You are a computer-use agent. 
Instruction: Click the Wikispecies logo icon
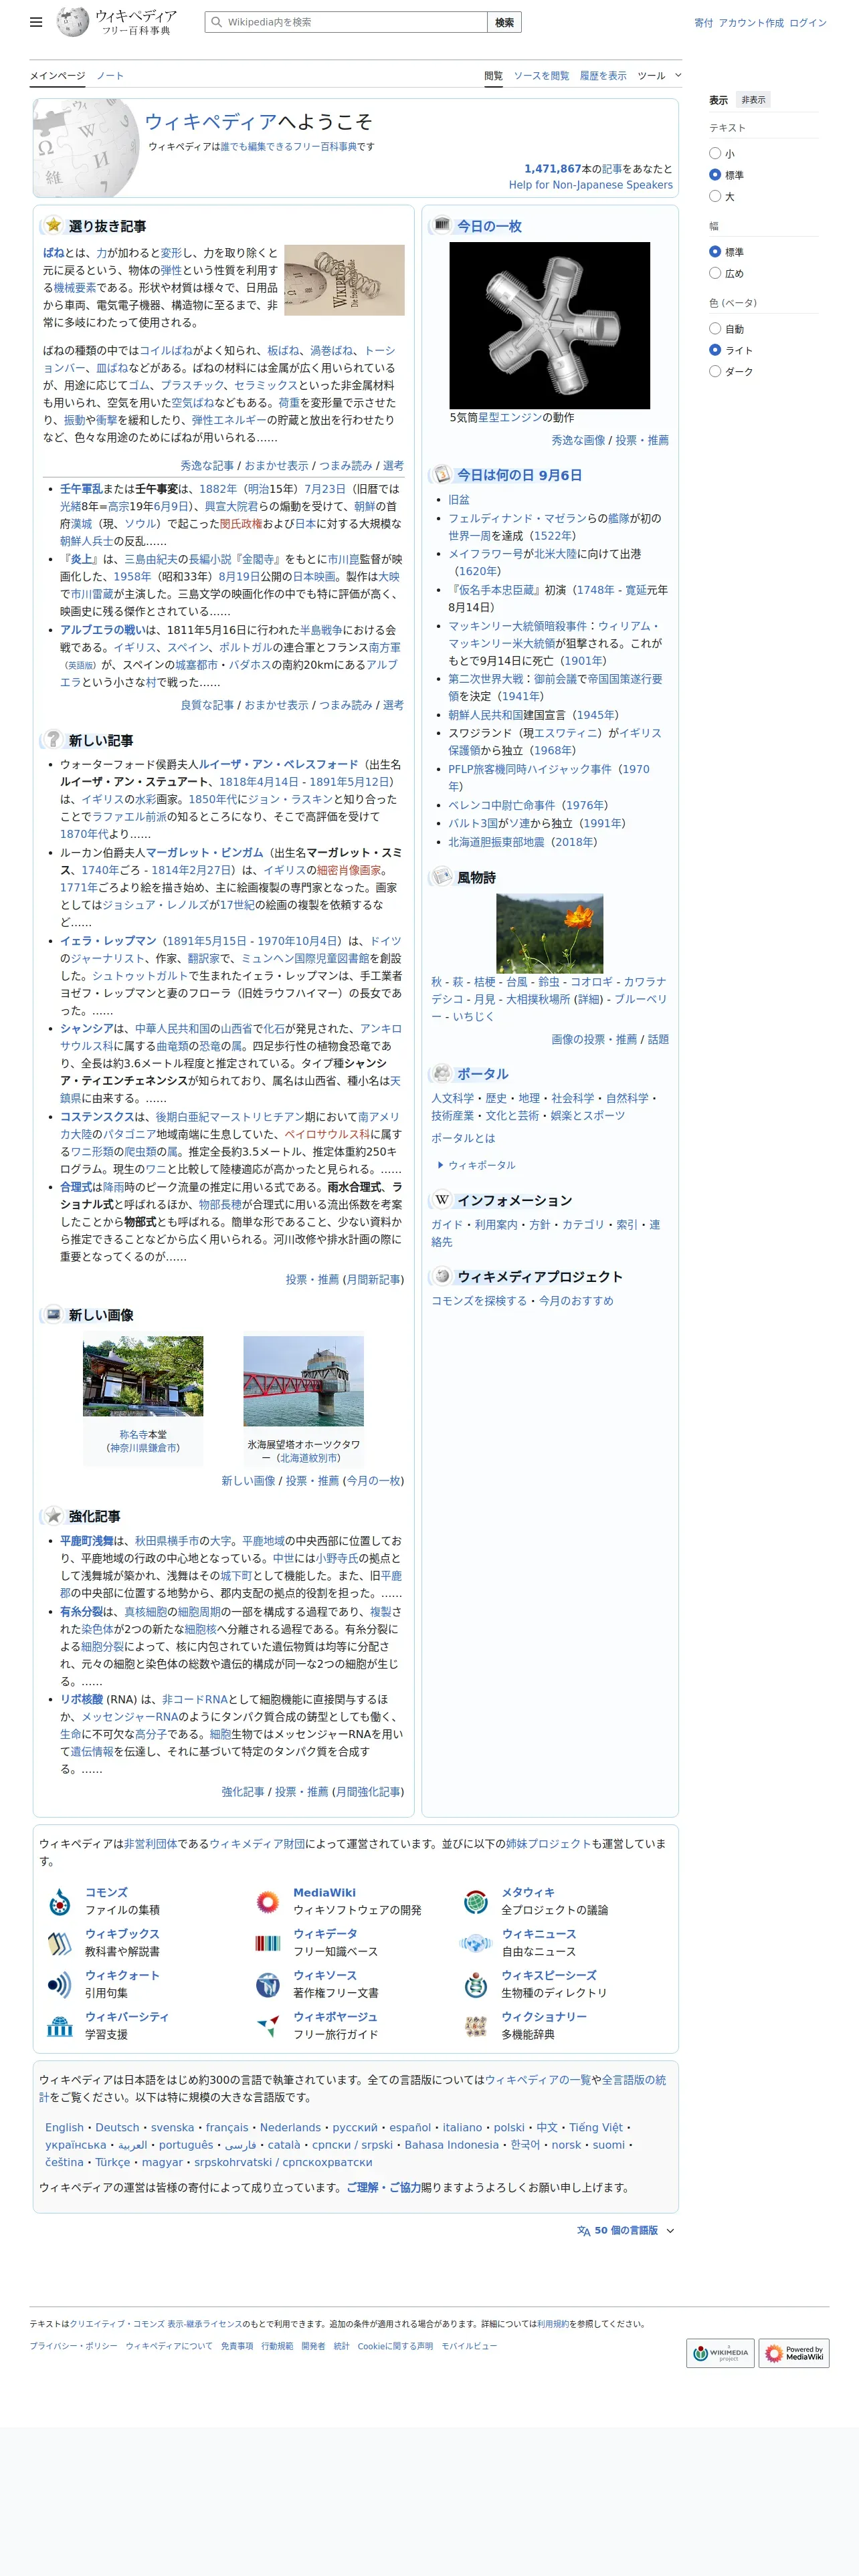(476, 1984)
